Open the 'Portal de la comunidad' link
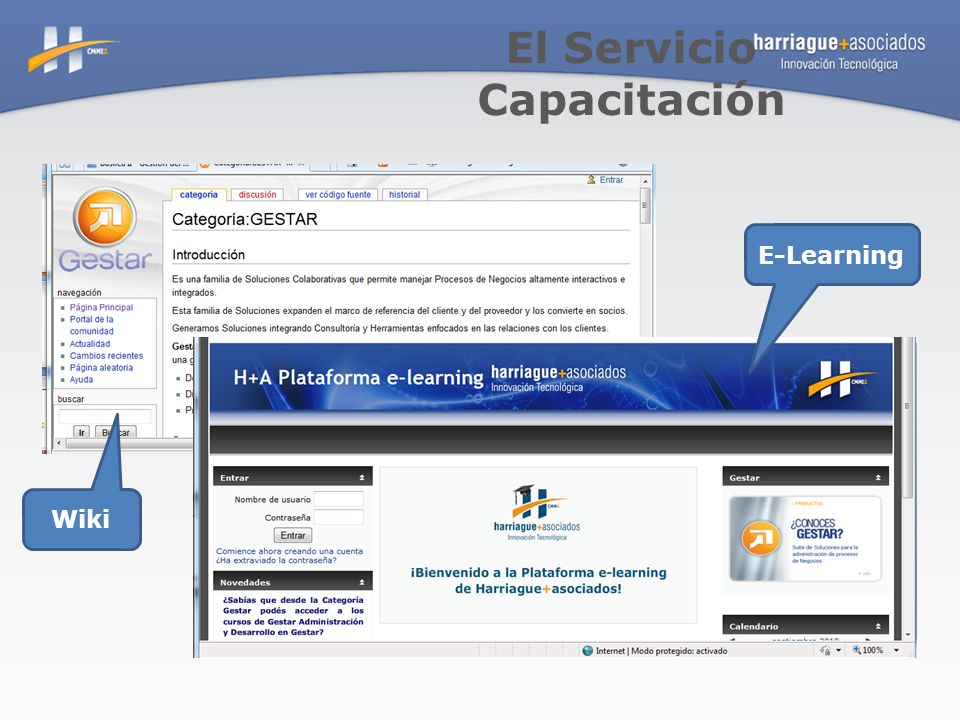This screenshot has height=720, width=960. tap(91, 325)
